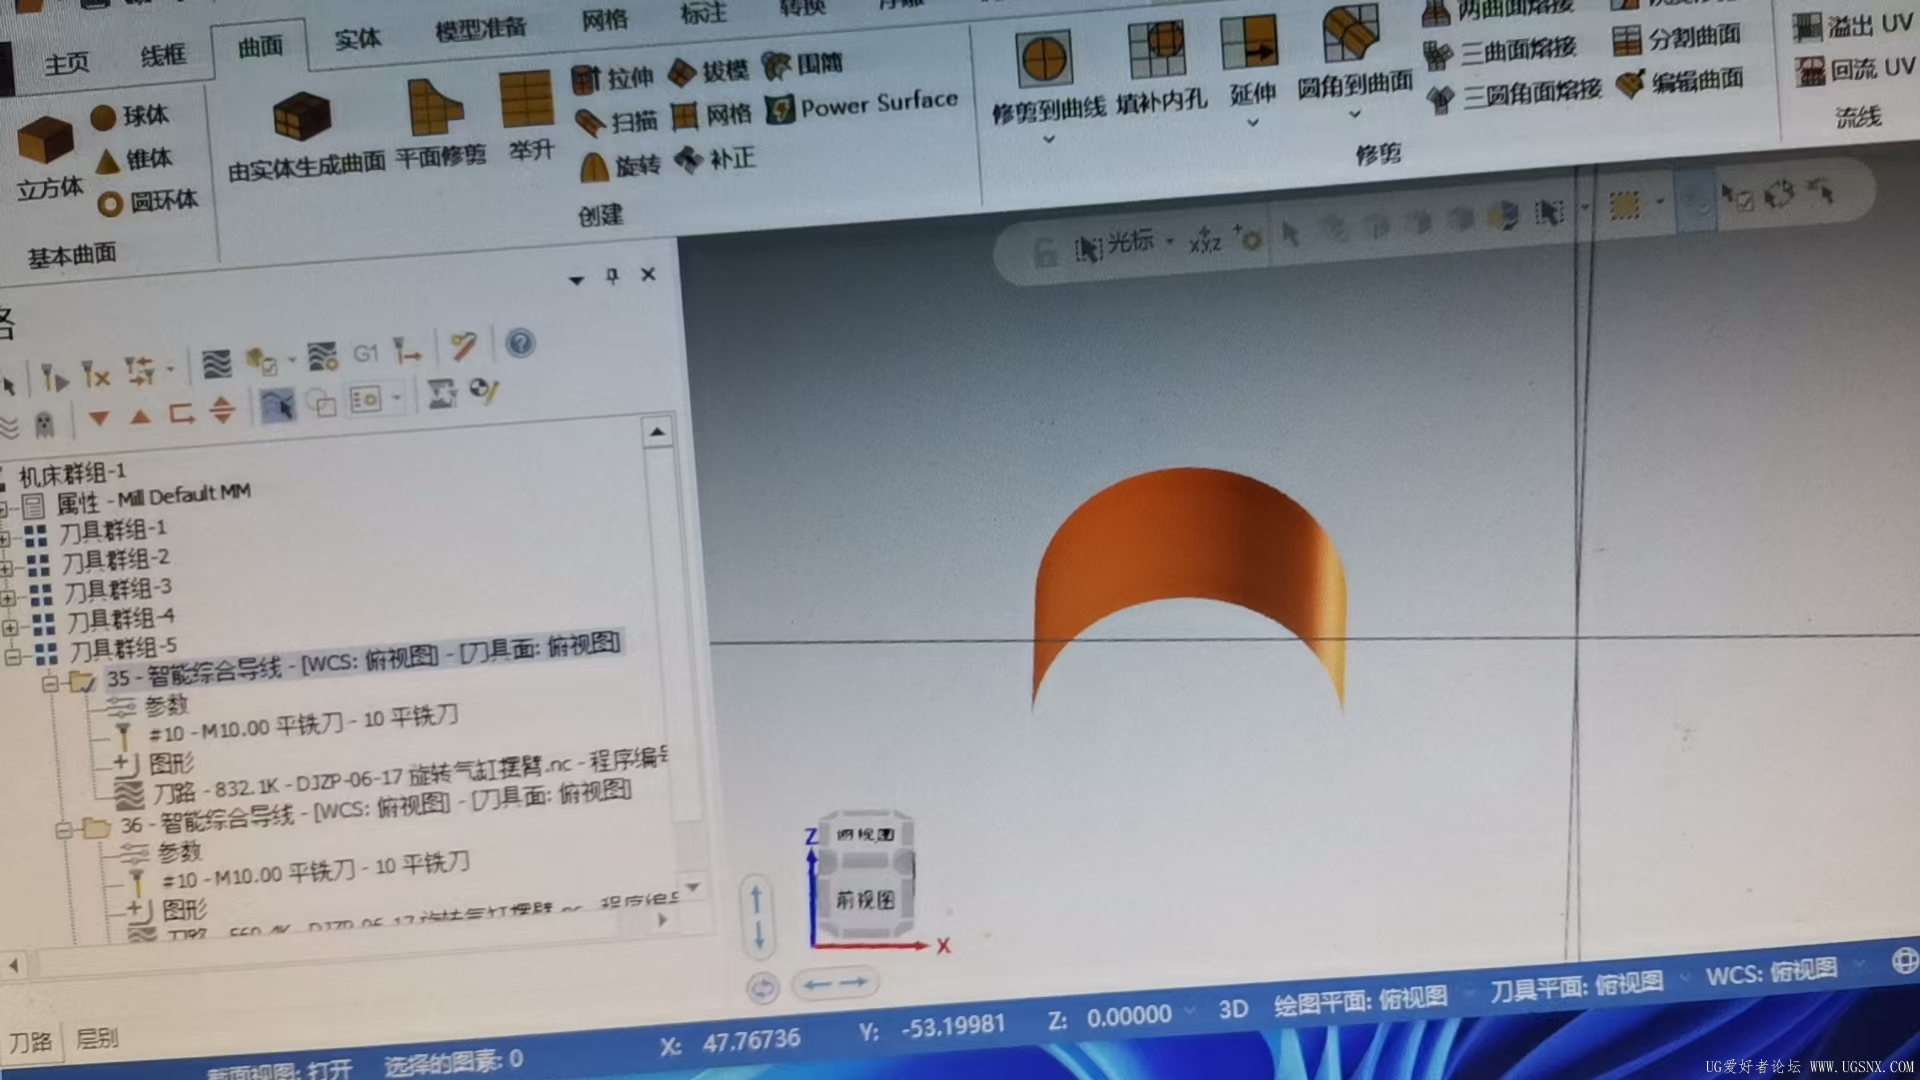Expand the 刀具群组-3 tree node
Image resolution: width=1920 pixels, height=1080 pixels.
click(8, 598)
